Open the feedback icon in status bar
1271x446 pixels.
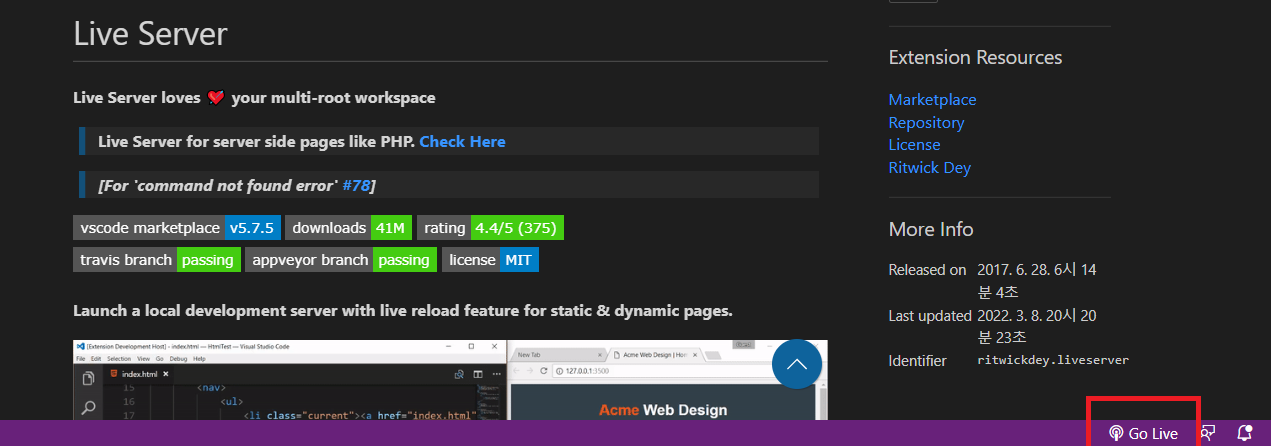(1208, 433)
